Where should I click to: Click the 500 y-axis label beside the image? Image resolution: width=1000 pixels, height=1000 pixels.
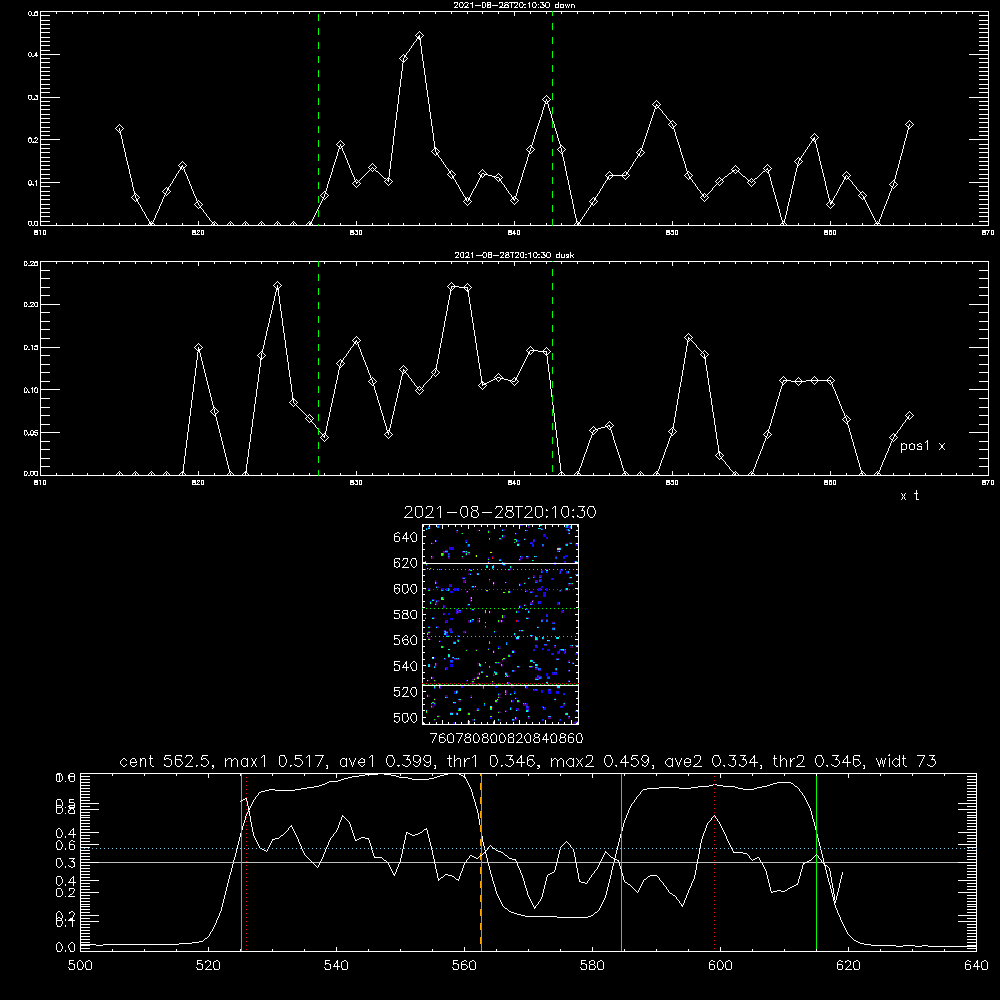406,717
